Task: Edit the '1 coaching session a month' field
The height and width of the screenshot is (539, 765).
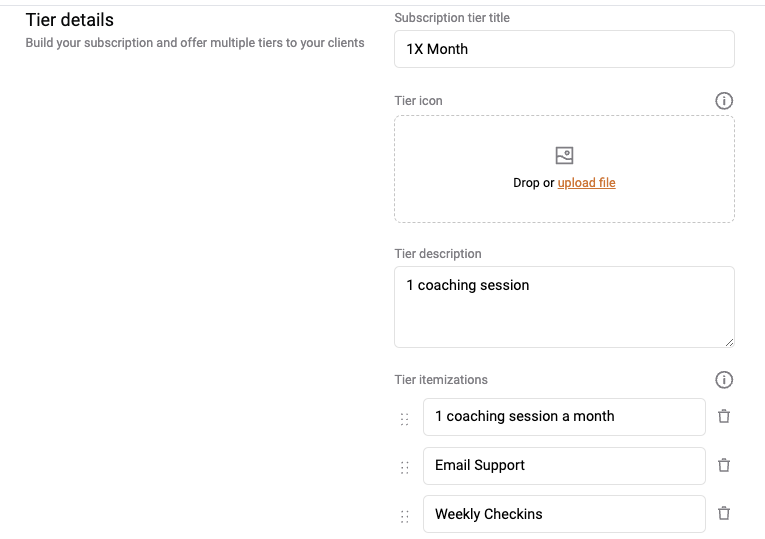Action: 564,417
